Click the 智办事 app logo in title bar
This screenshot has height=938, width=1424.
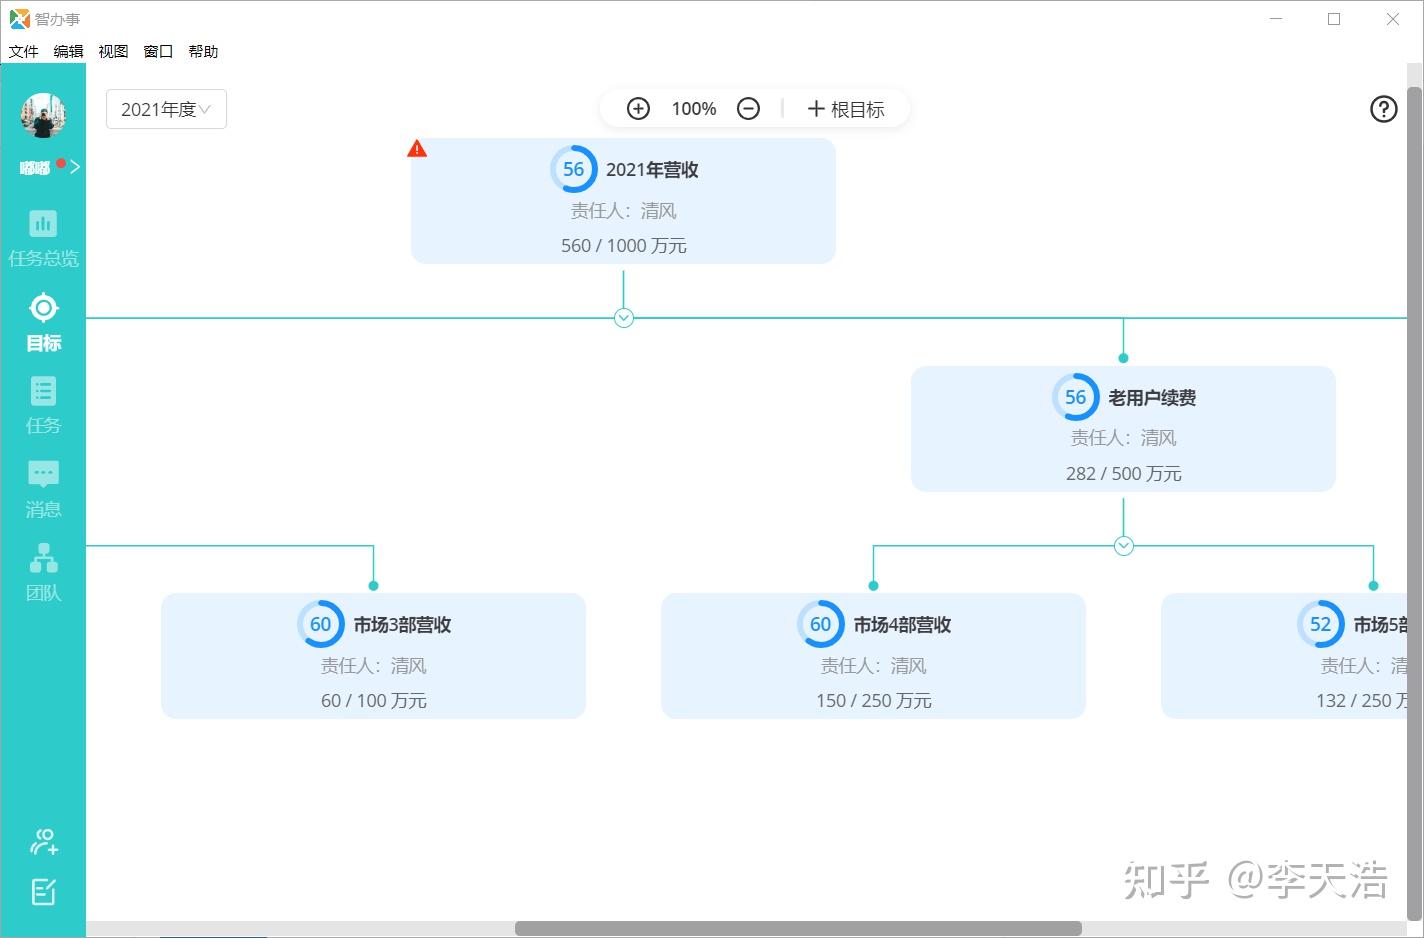coord(19,19)
